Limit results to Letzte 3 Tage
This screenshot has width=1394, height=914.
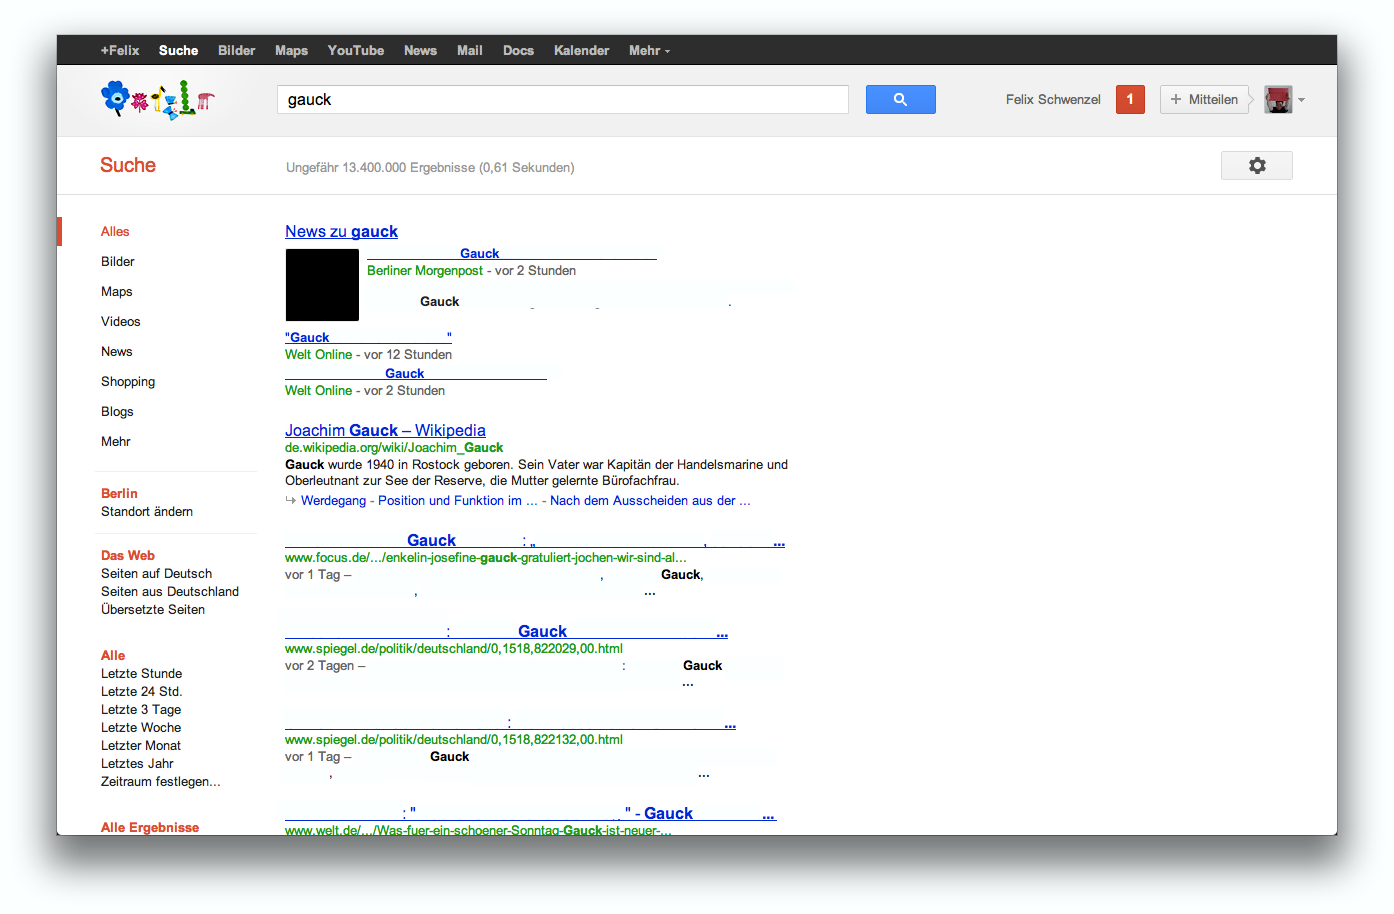141,709
